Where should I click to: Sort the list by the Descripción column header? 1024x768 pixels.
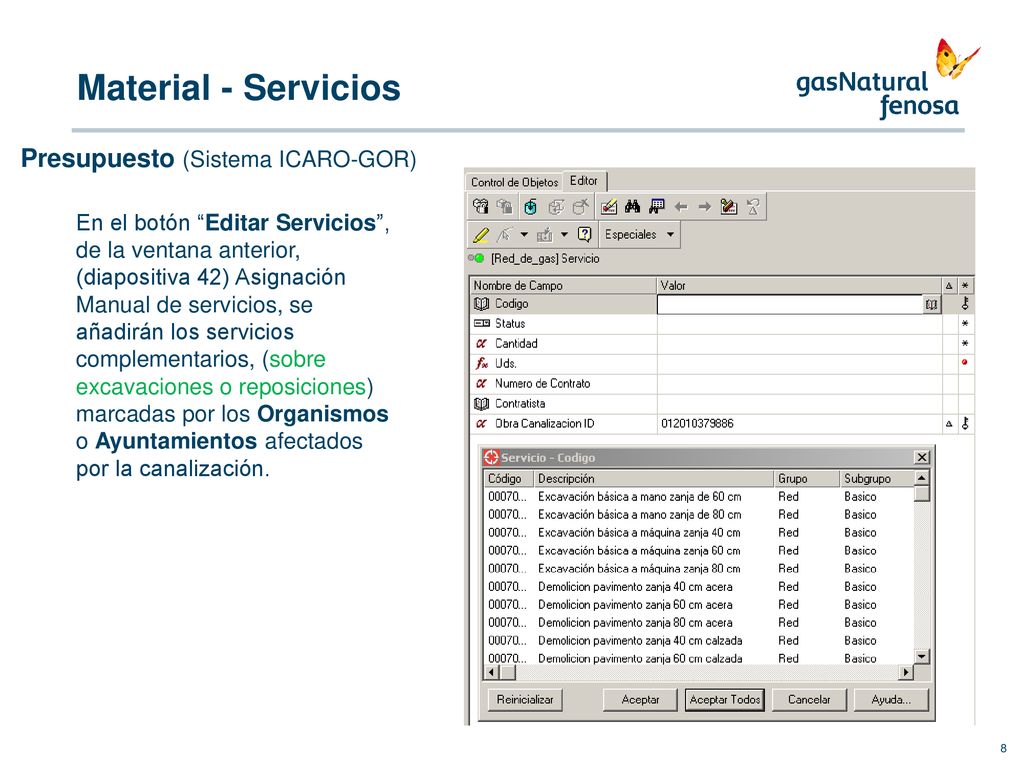pos(654,479)
